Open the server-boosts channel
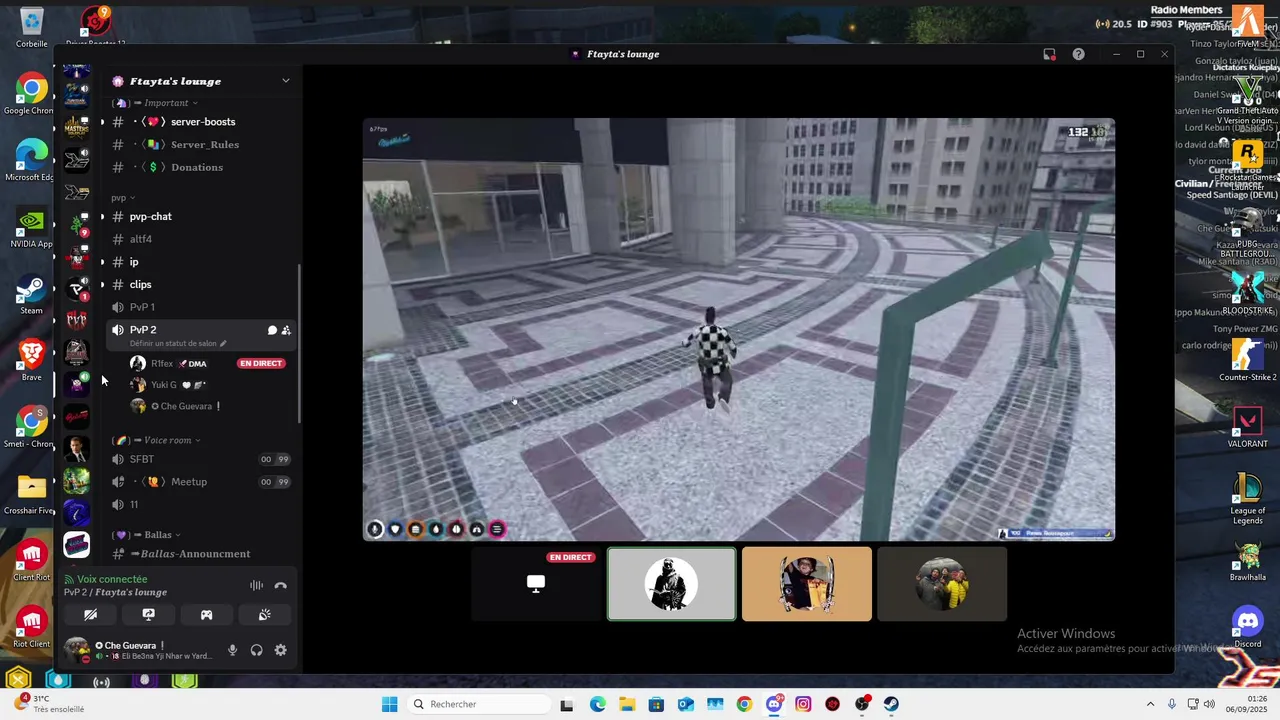Viewport: 1280px width, 720px height. pyautogui.click(x=201, y=122)
